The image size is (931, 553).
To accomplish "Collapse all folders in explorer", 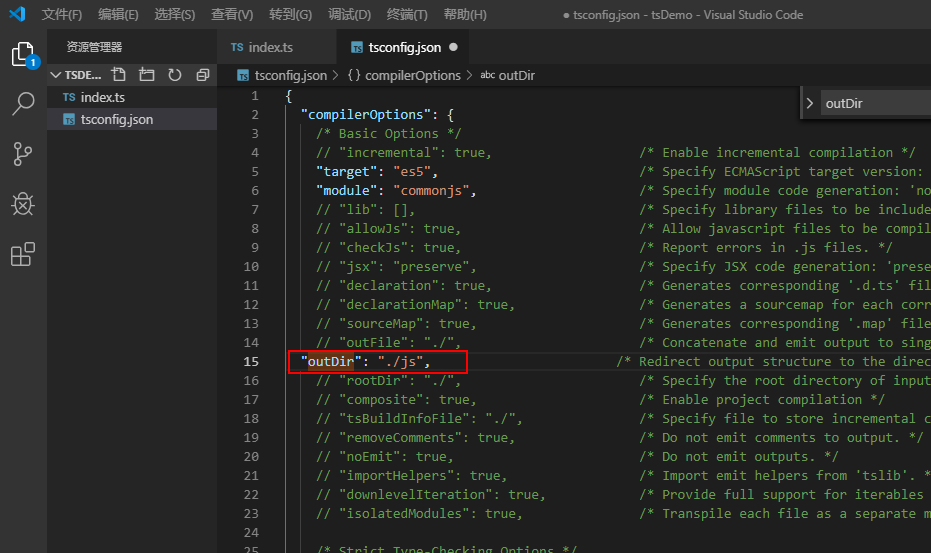I will pos(202,75).
